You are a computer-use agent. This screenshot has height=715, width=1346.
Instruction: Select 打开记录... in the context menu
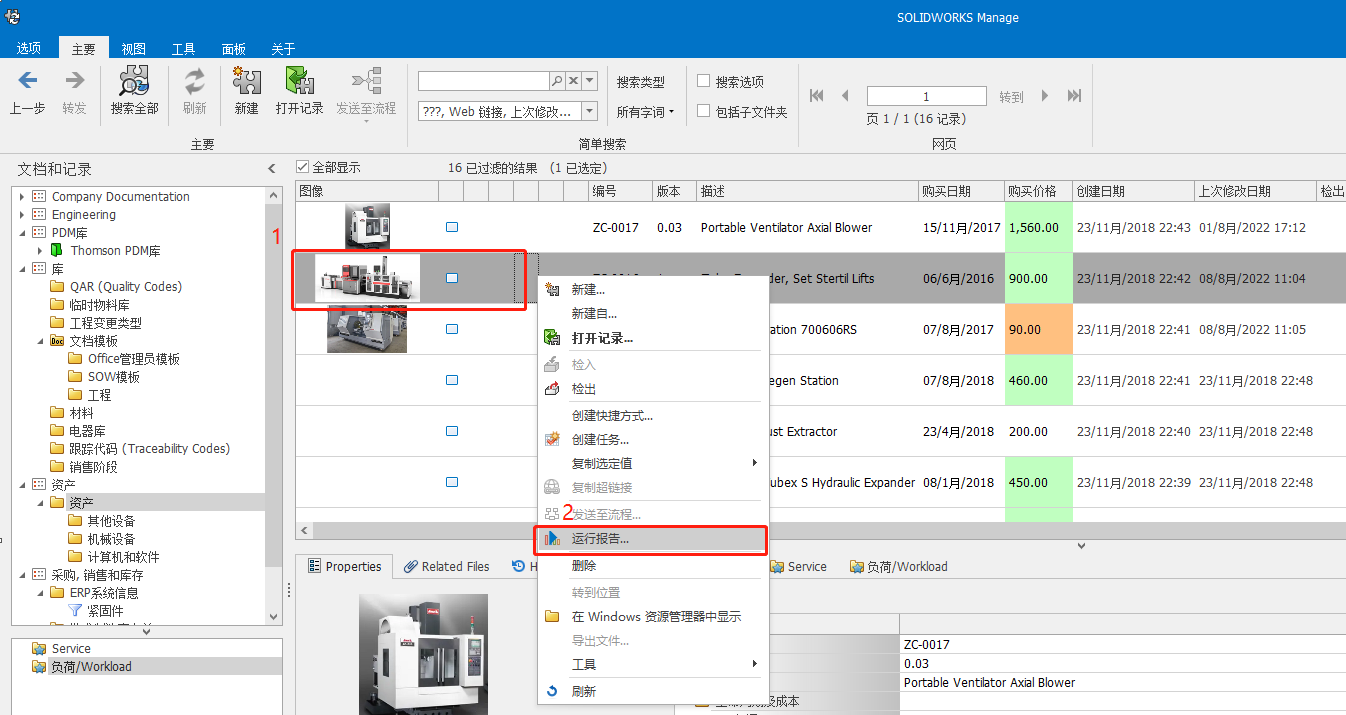point(601,338)
